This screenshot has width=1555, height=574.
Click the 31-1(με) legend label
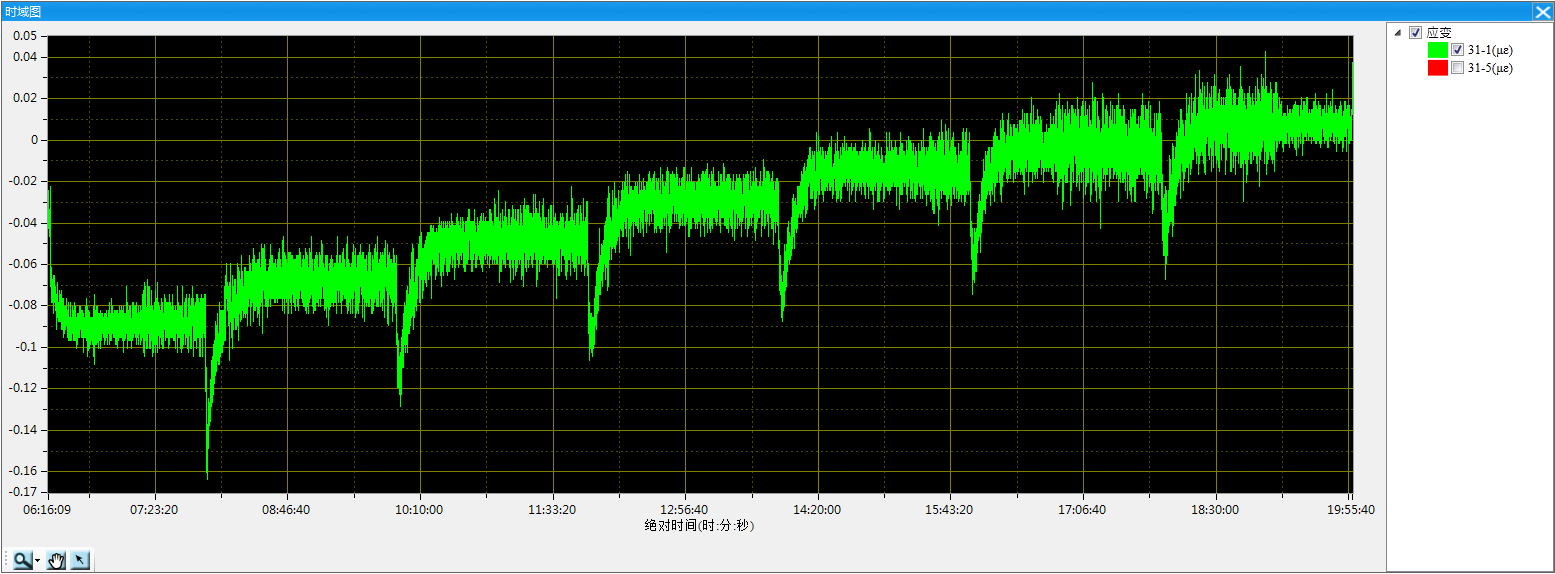click(1491, 50)
